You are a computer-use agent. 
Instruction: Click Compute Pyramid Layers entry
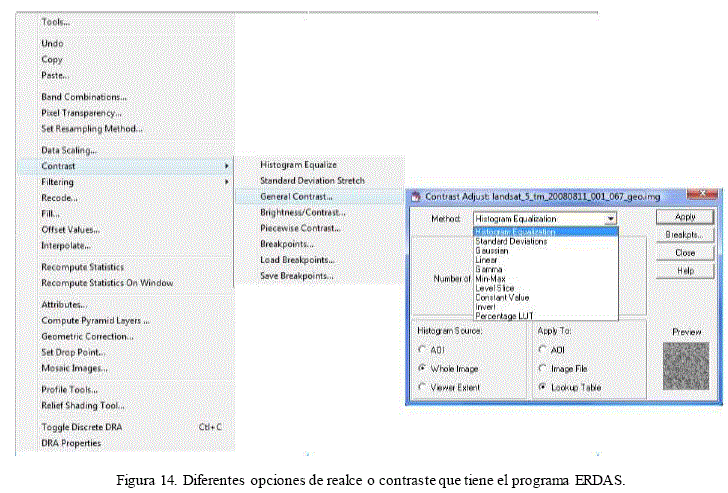(x=95, y=321)
